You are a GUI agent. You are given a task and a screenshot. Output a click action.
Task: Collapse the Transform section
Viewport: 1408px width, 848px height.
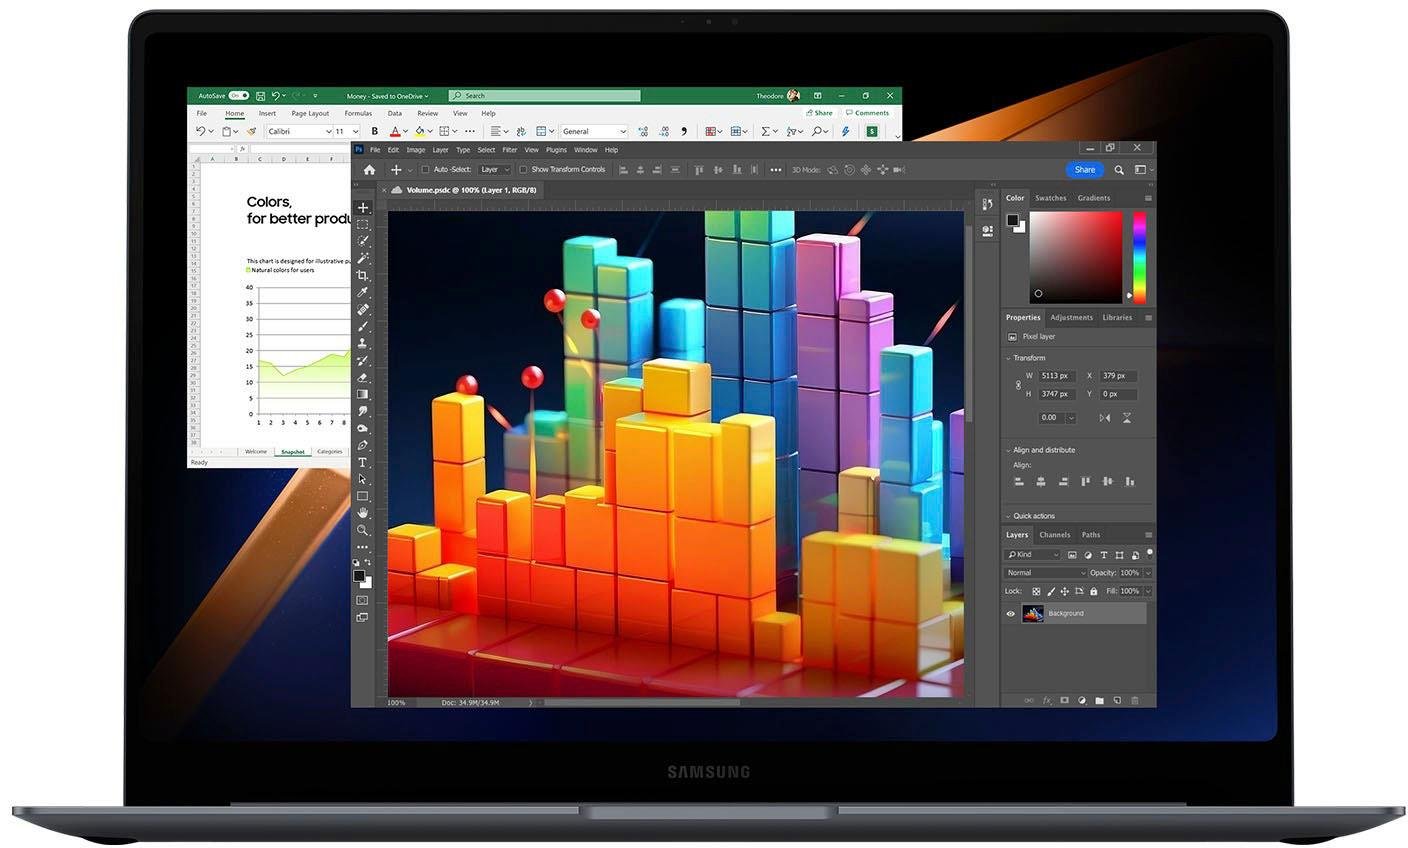coord(1008,358)
